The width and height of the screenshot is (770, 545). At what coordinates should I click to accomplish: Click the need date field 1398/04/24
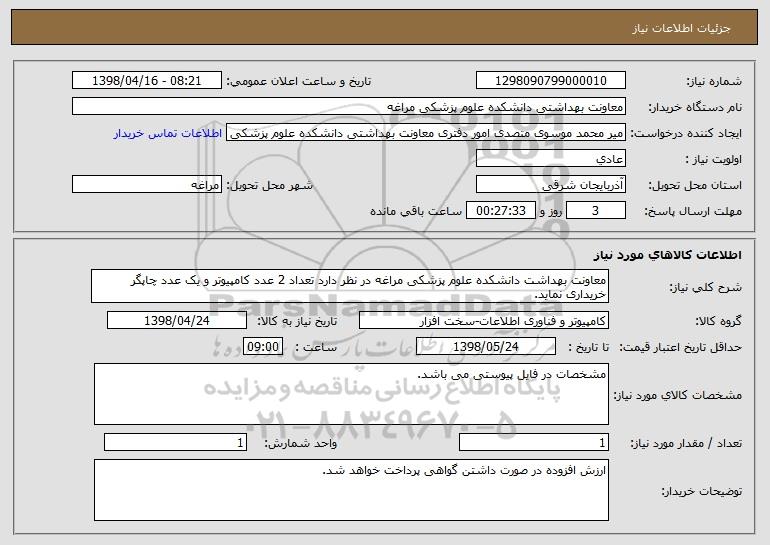pos(177,321)
